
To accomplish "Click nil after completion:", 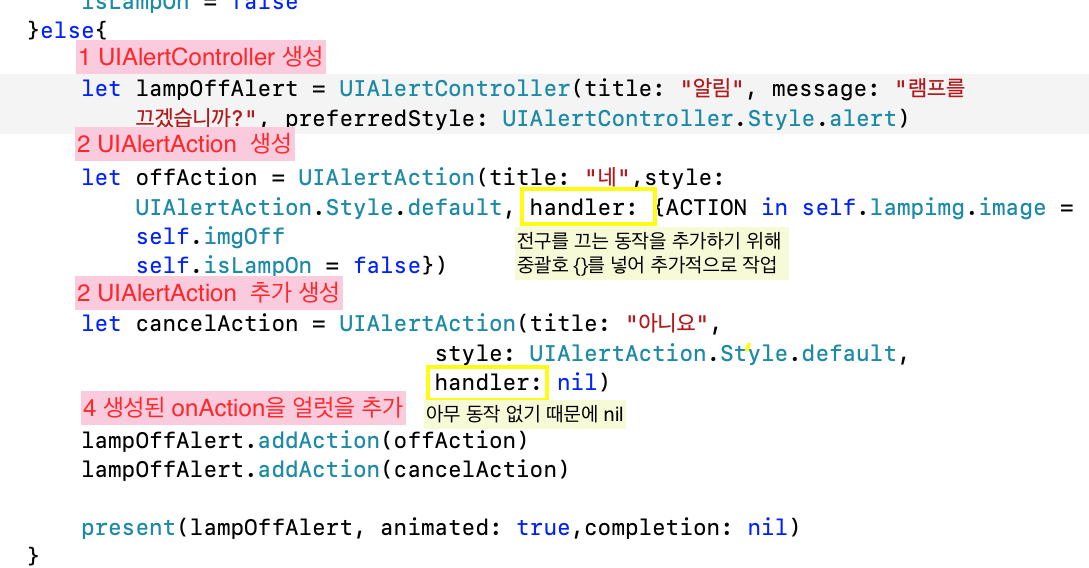I will (x=767, y=528).
